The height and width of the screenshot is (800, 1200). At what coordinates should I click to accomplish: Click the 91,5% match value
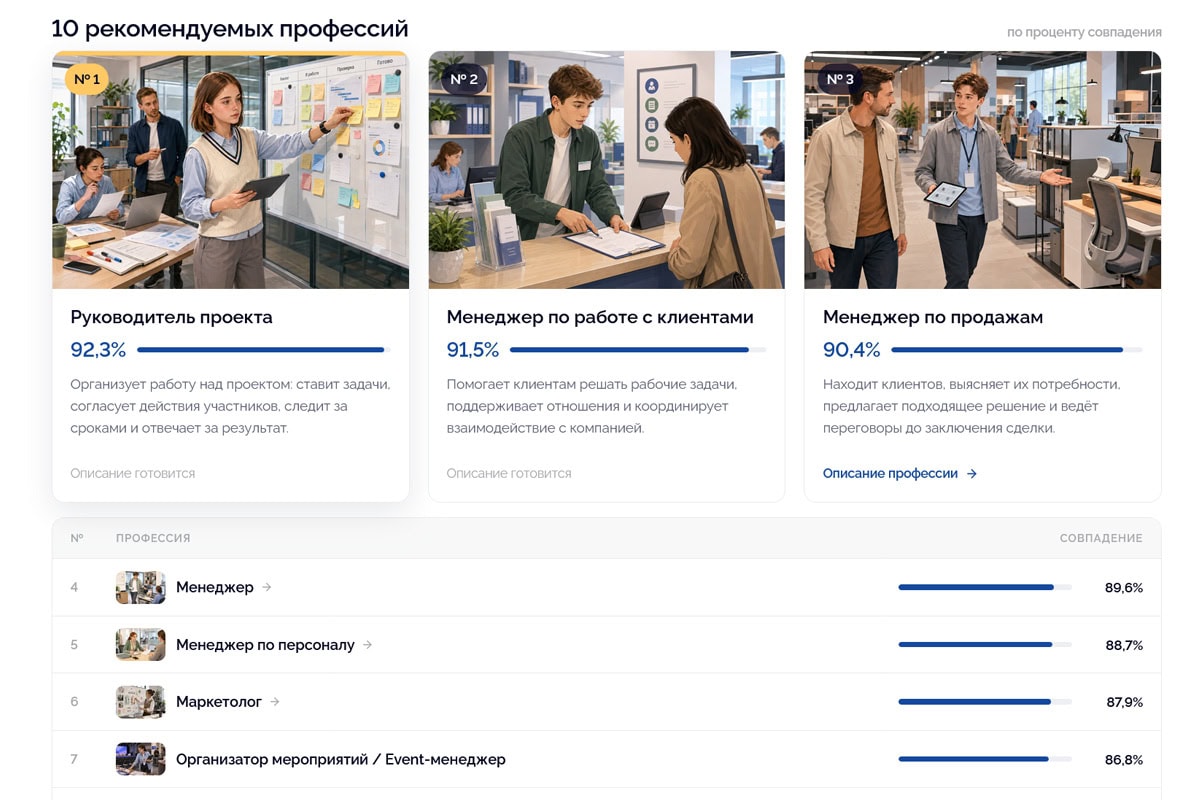click(473, 350)
